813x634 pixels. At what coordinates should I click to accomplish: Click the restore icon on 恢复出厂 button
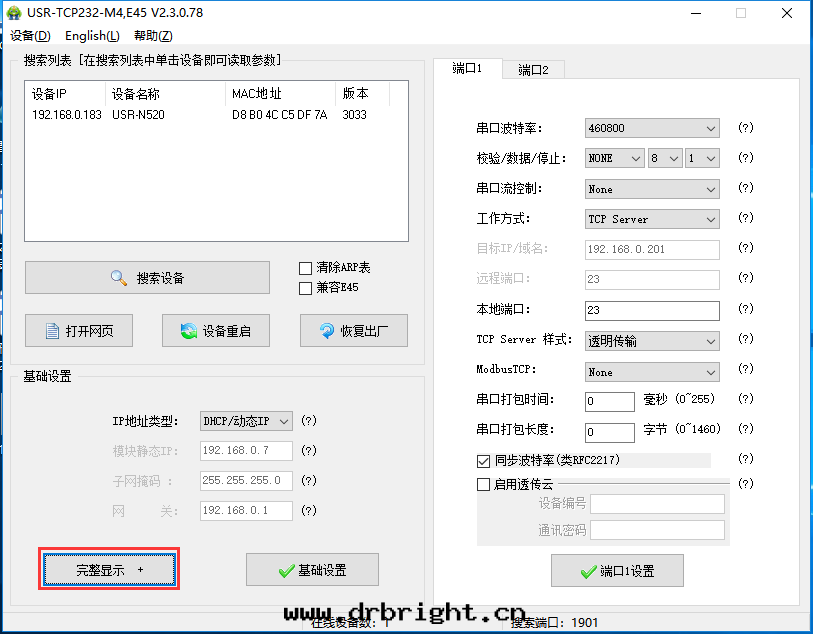coord(327,331)
